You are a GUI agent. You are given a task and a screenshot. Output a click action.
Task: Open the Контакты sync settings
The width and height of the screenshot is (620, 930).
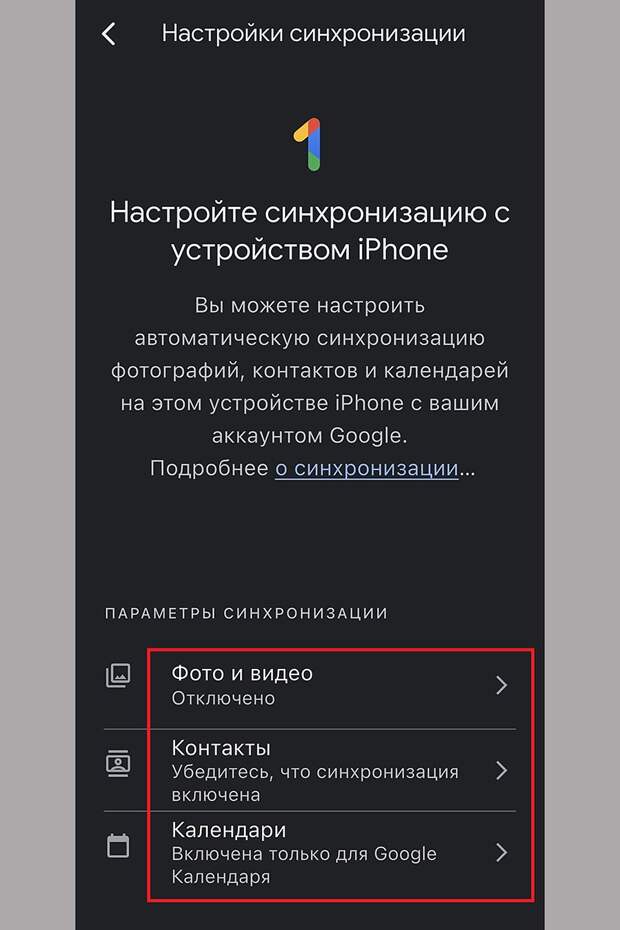(x=310, y=770)
